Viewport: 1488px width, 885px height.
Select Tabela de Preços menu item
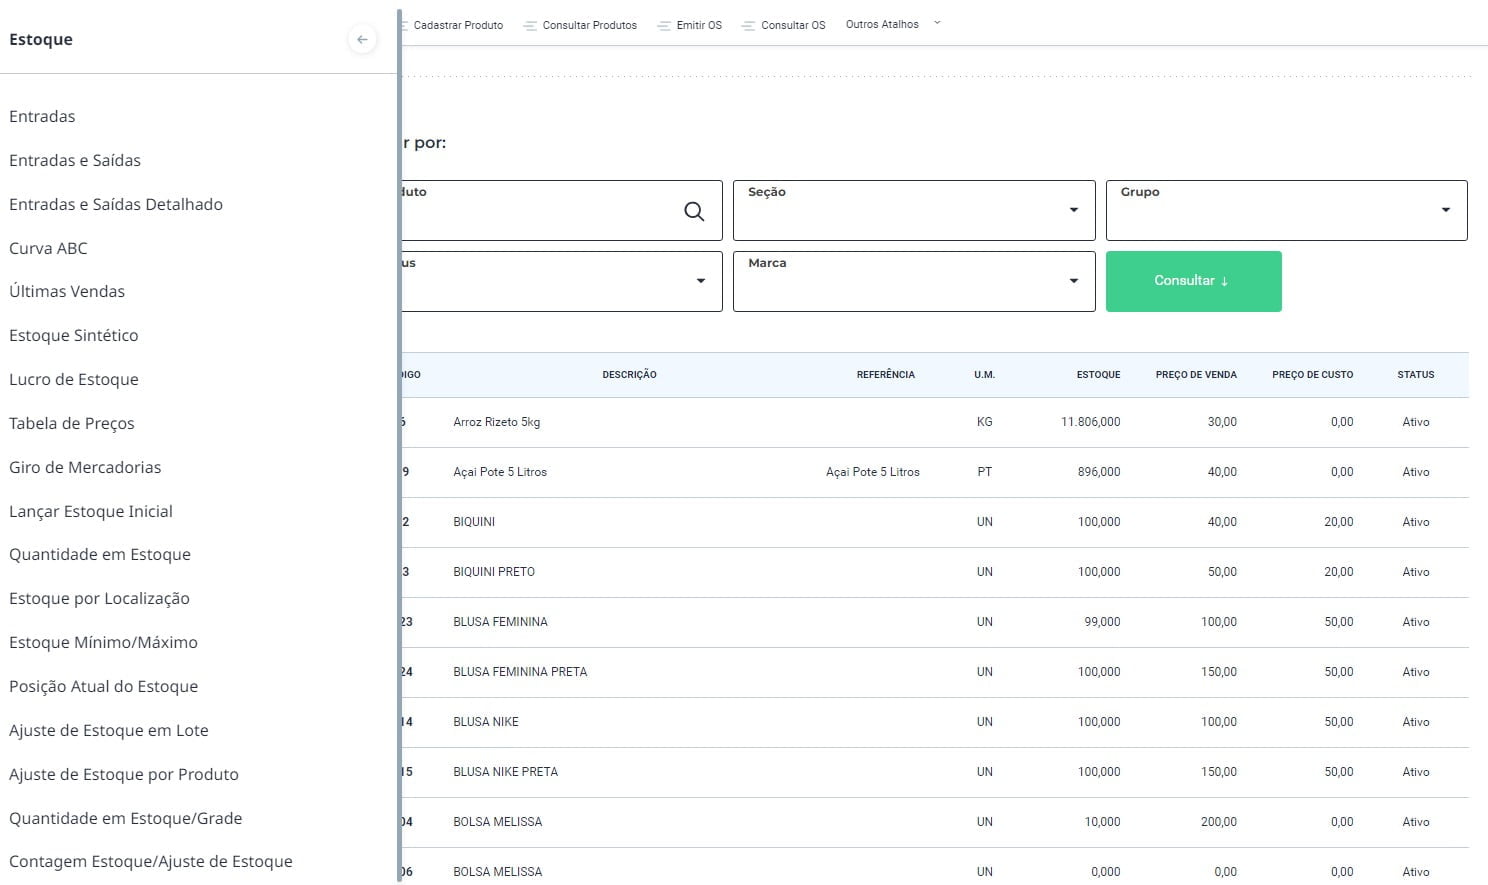click(x=72, y=423)
